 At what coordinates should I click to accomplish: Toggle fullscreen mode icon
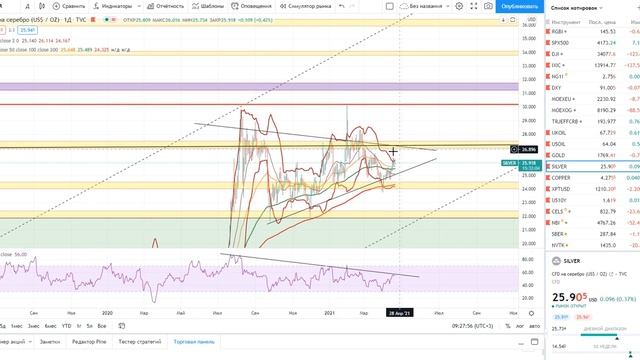click(x=473, y=6)
